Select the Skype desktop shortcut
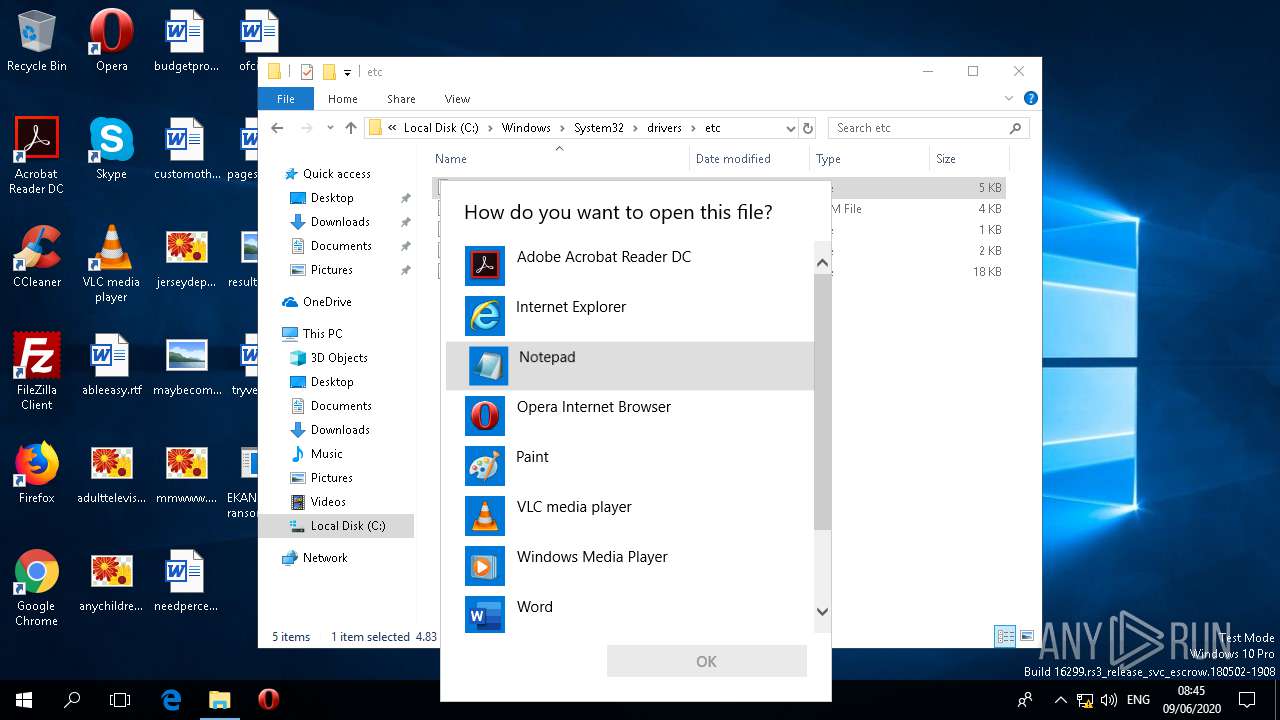 coord(111,148)
